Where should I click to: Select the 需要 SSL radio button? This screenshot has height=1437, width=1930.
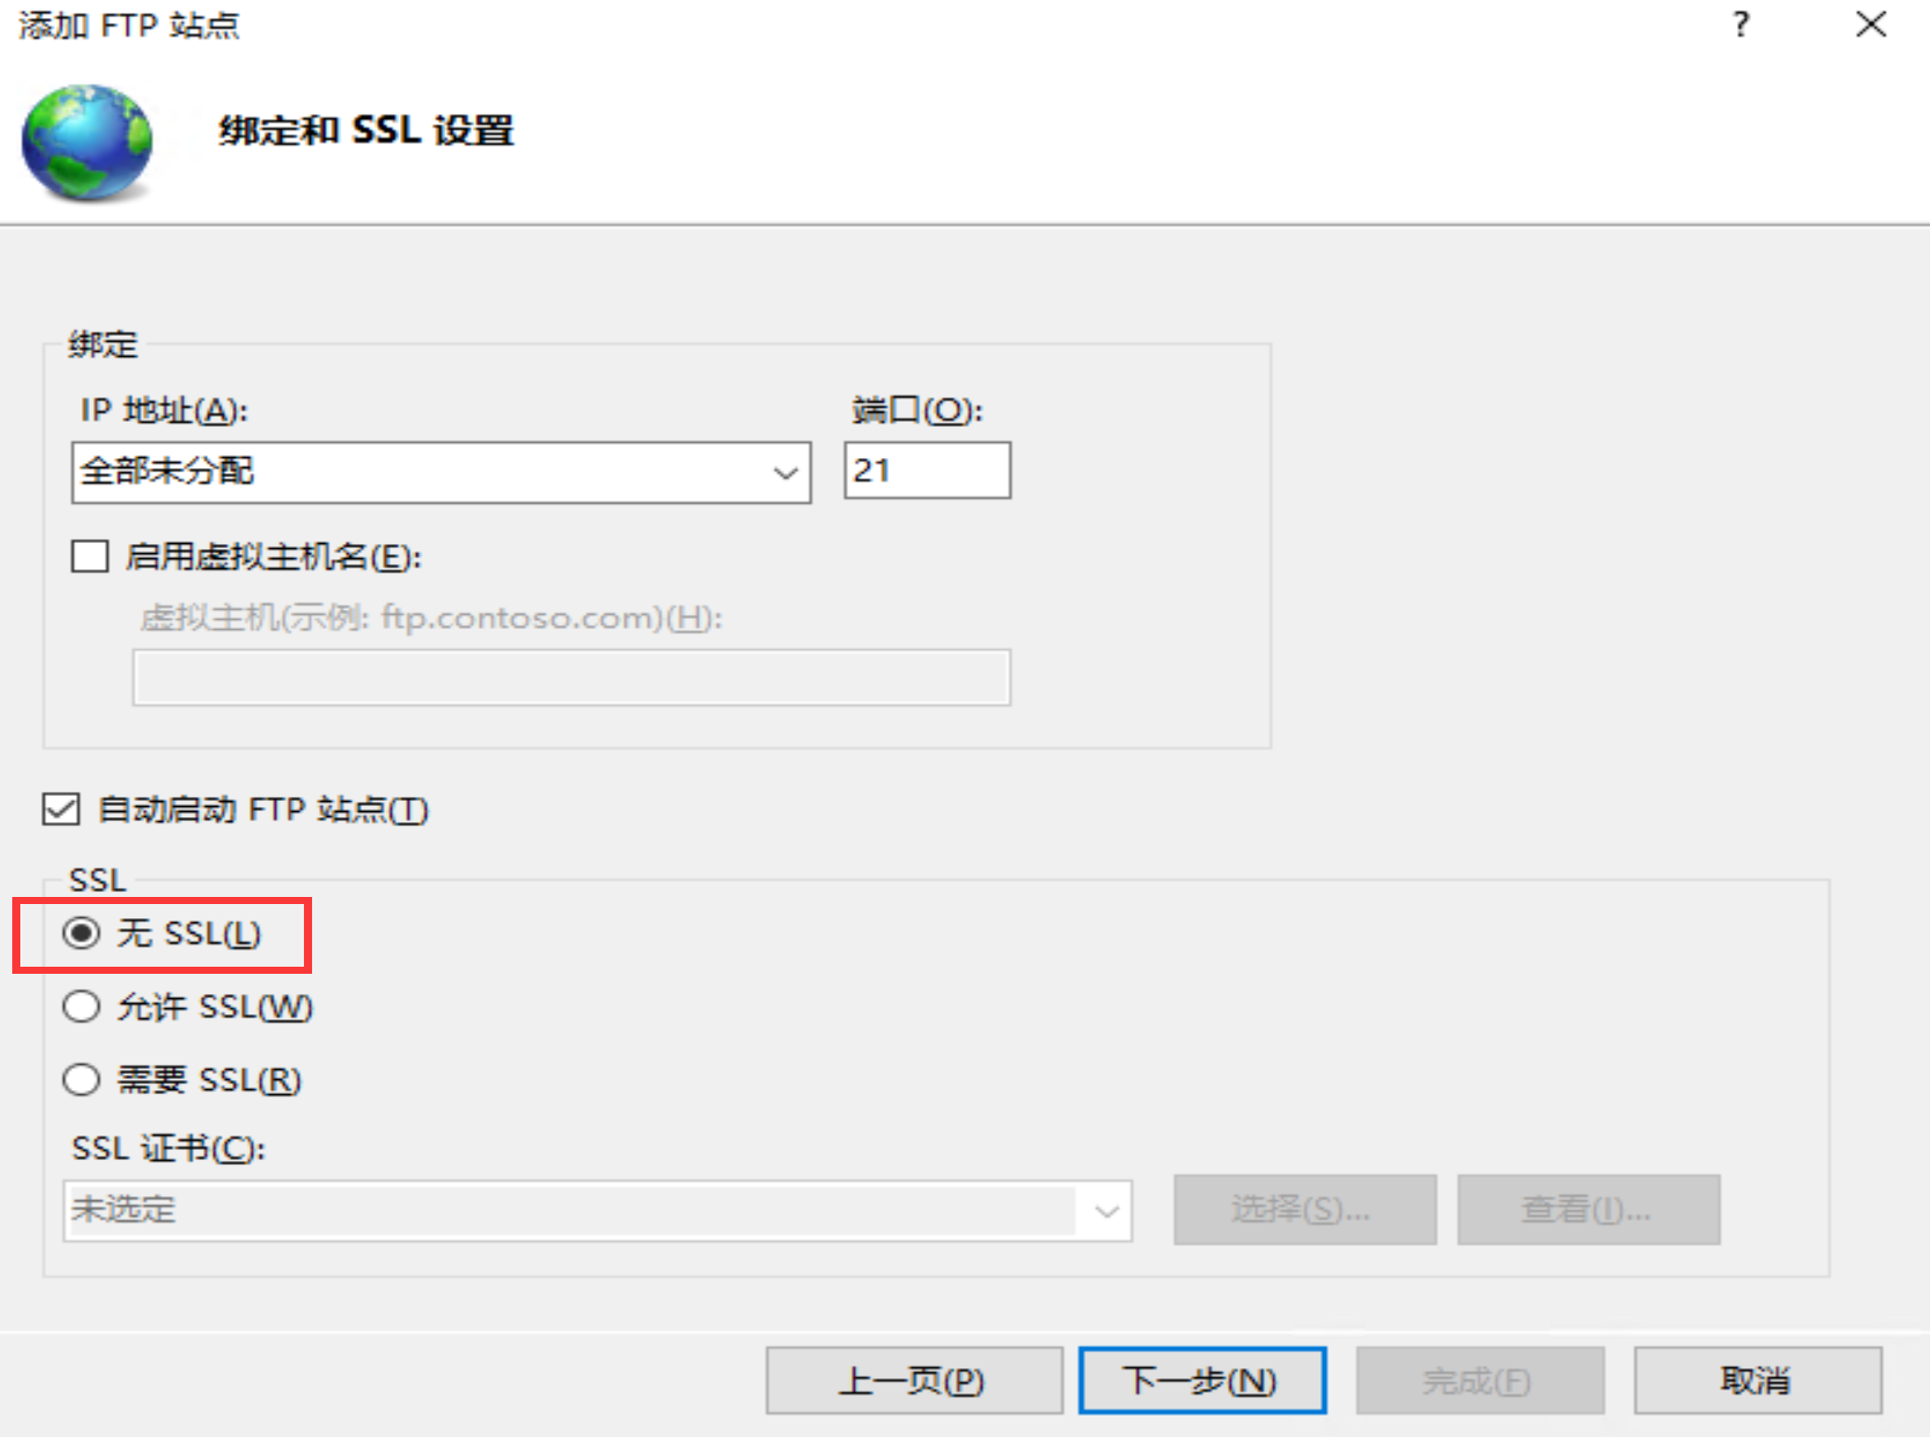click(x=81, y=1079)
